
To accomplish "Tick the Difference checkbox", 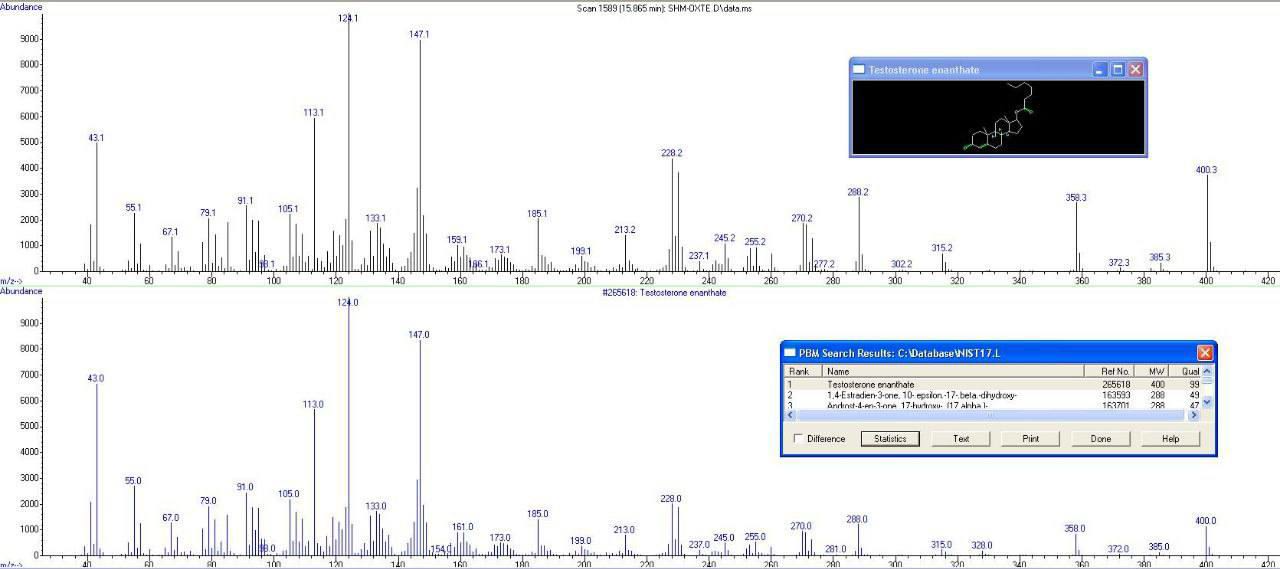I will click(798, 439).
